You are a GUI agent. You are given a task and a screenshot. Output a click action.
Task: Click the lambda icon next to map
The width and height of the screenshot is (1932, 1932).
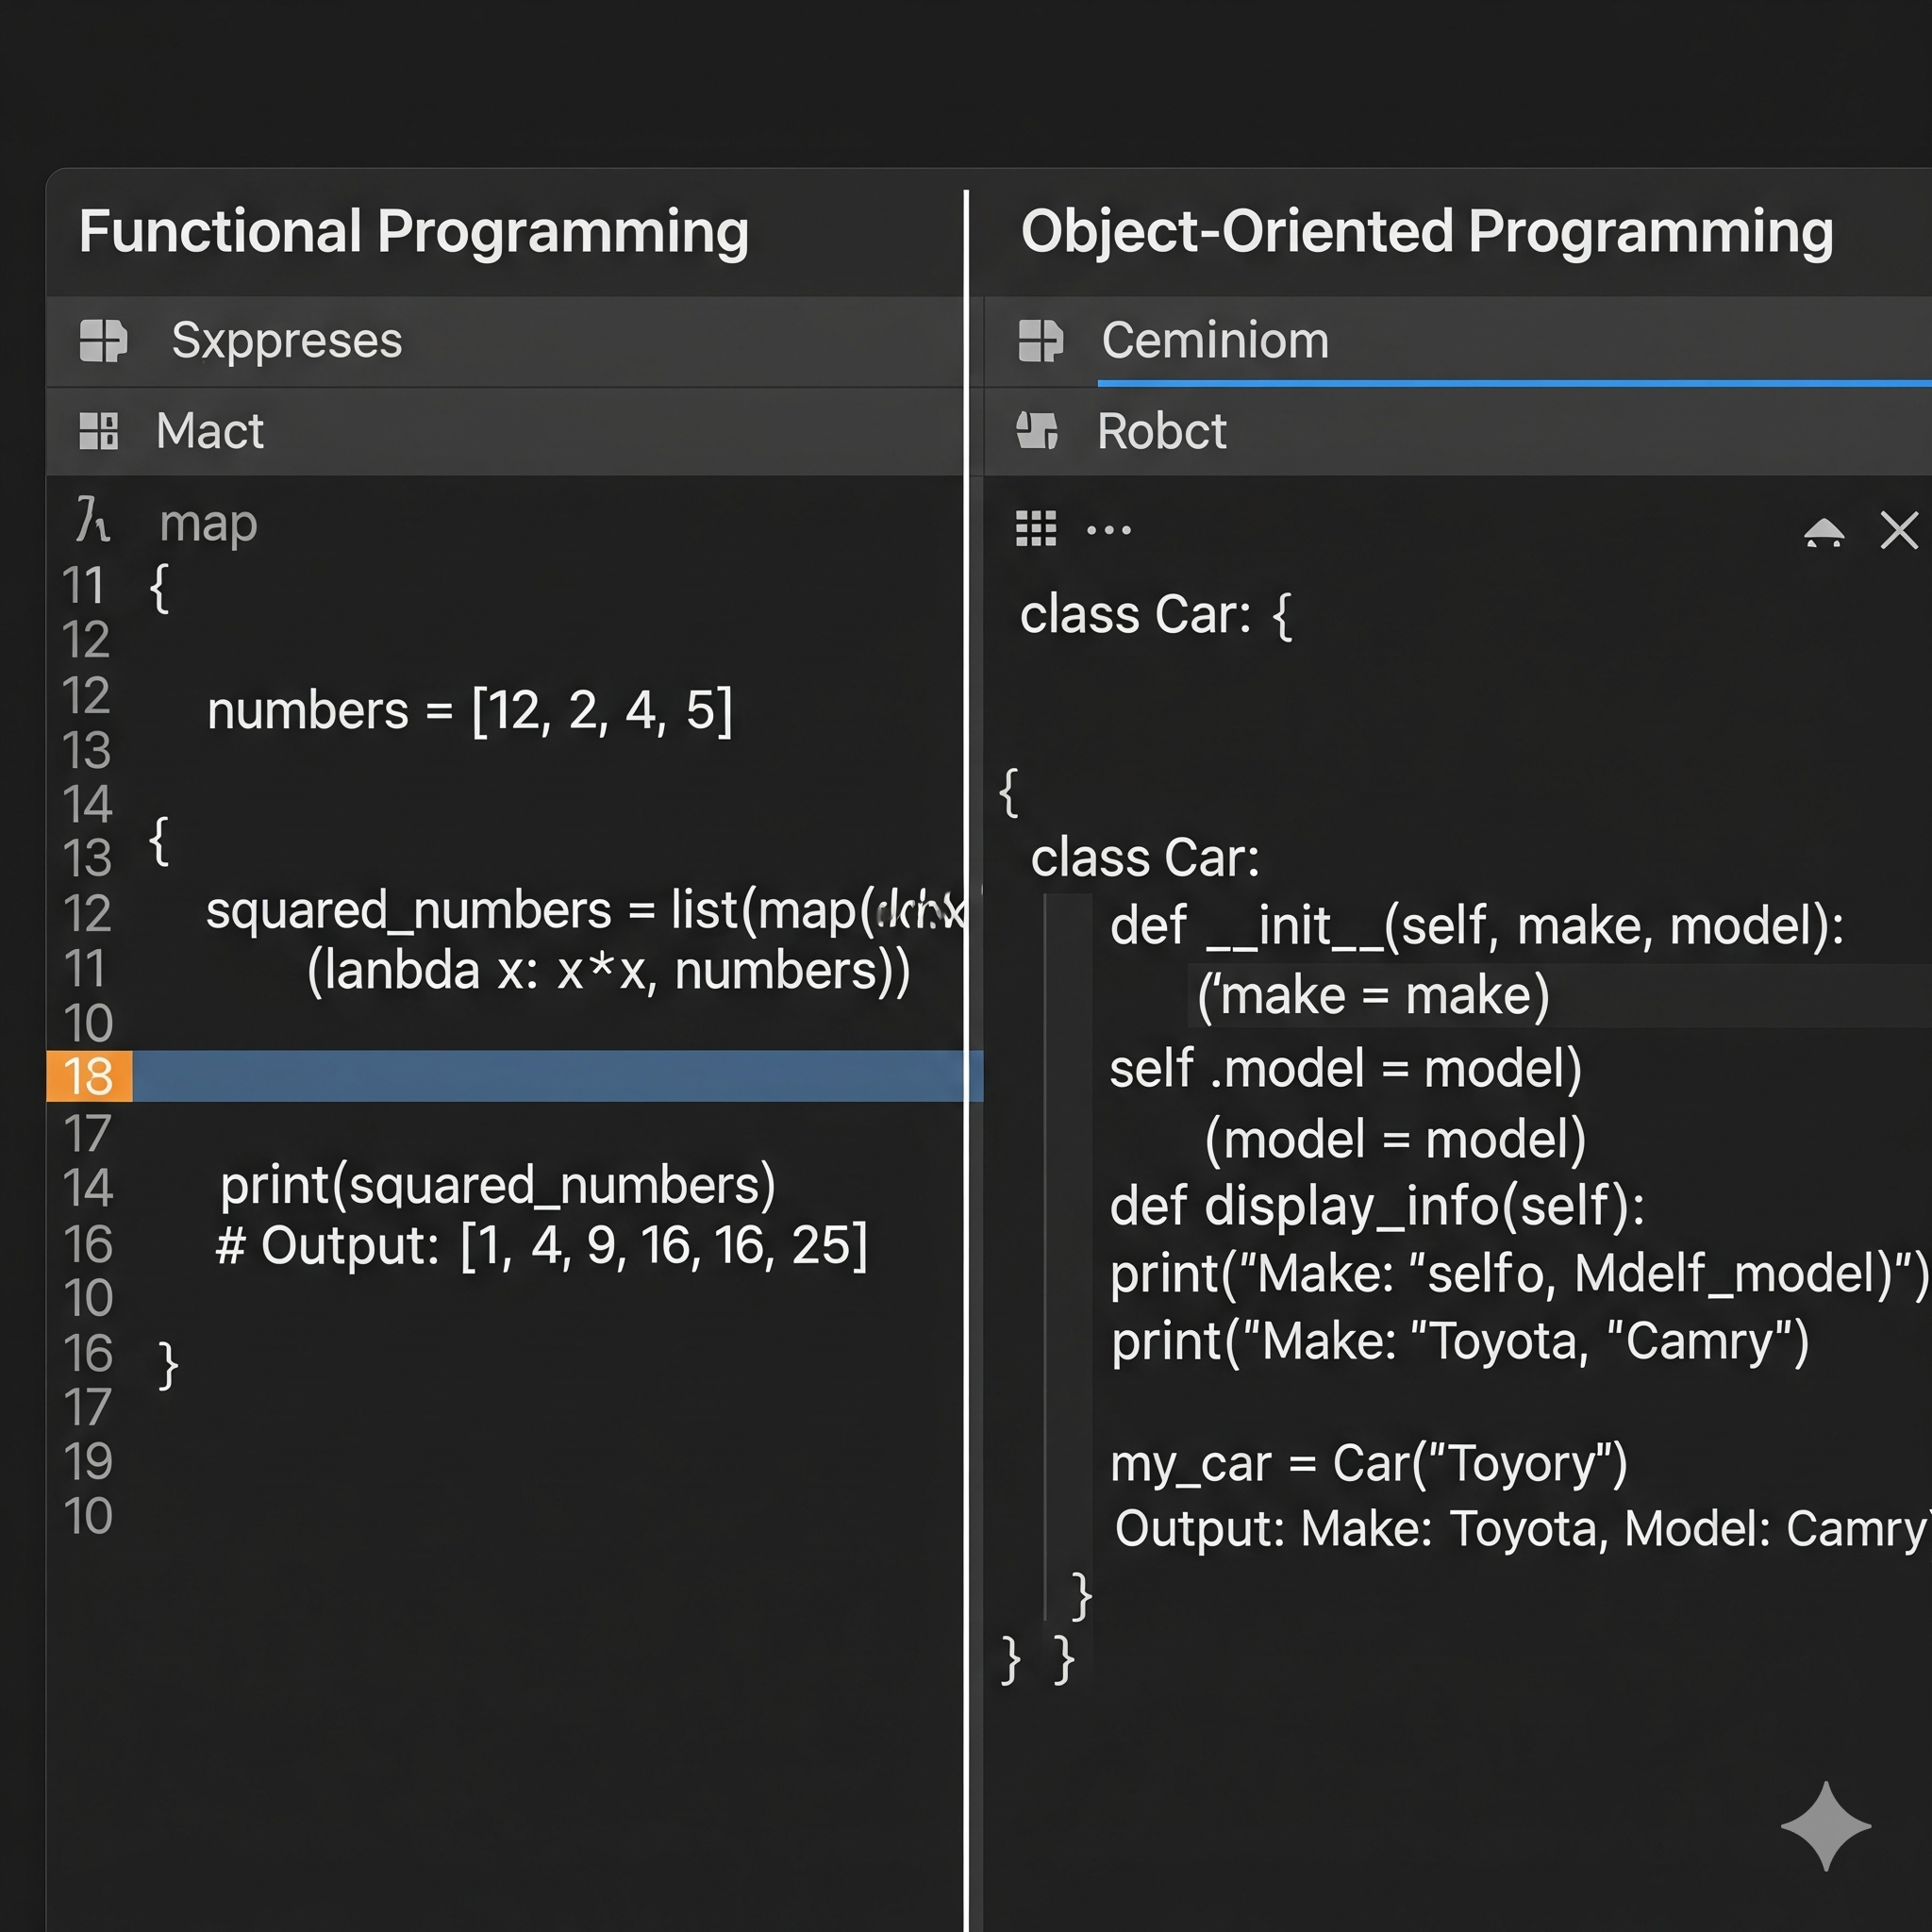point(92,521)
